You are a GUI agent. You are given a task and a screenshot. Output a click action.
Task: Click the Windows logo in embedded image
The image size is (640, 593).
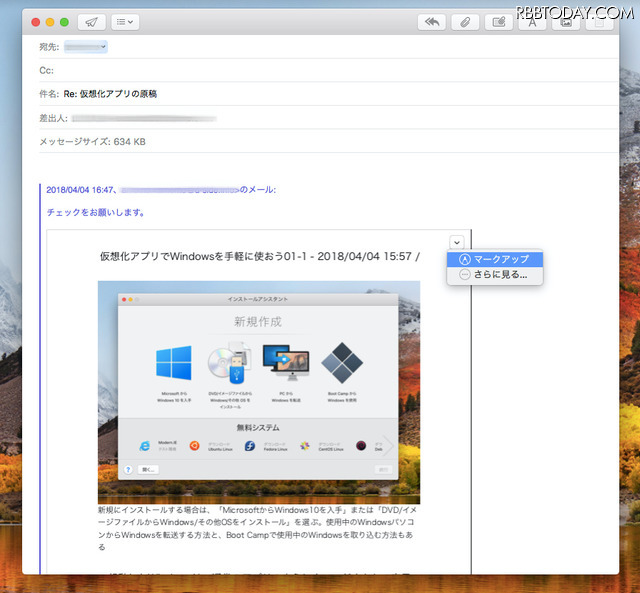[174, 363]
